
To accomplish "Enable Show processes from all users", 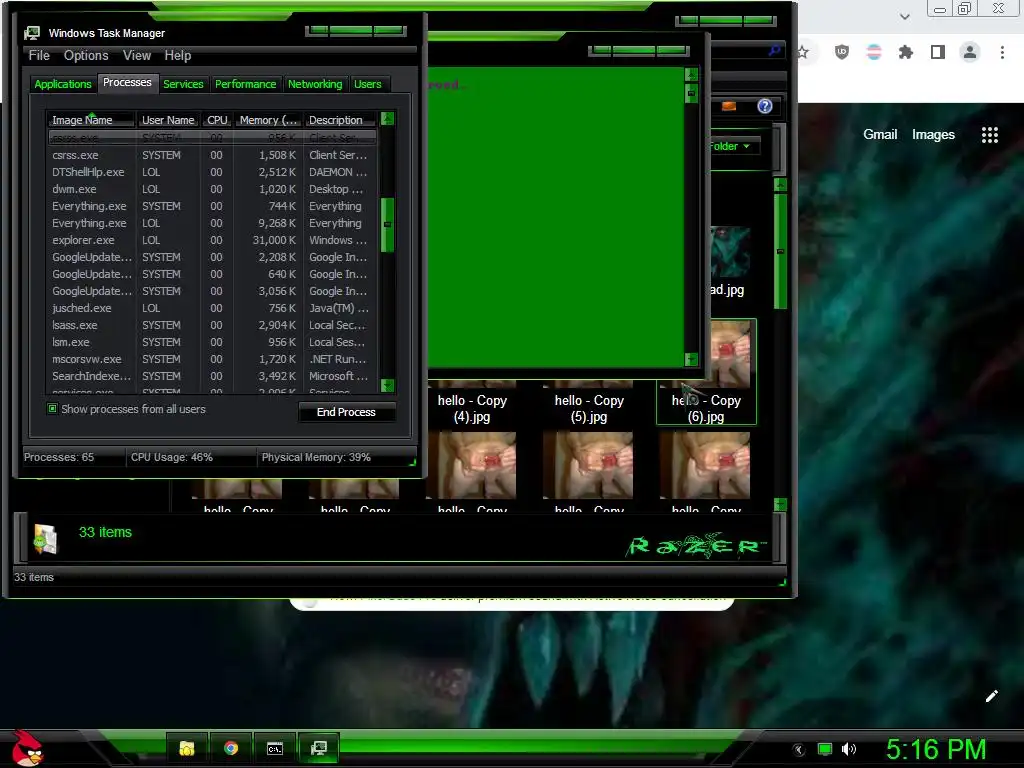I will [52, 409].
